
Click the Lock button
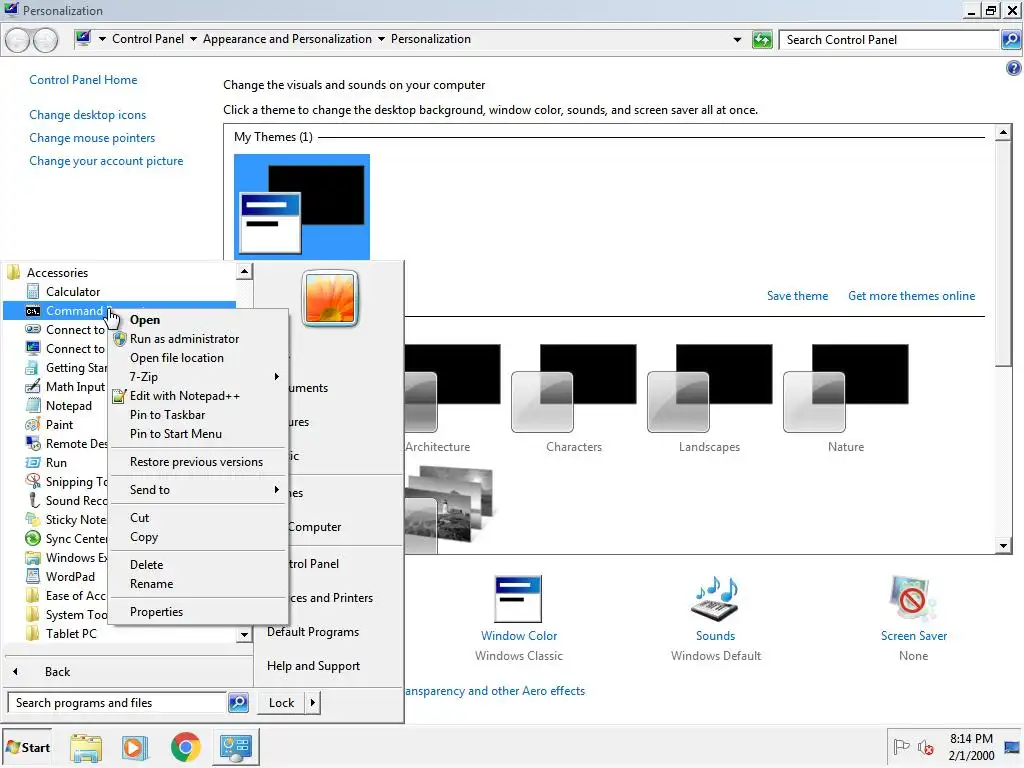pos(281,703)
